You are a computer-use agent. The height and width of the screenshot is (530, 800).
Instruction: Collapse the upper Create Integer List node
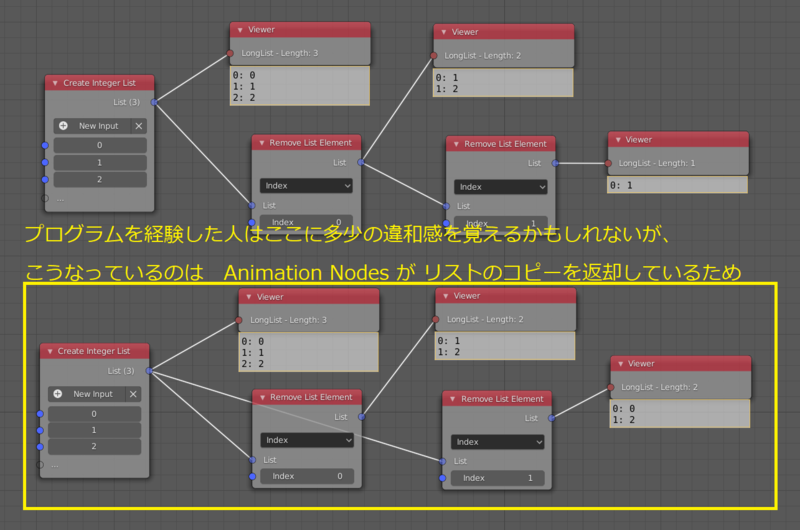click(55, 83)
